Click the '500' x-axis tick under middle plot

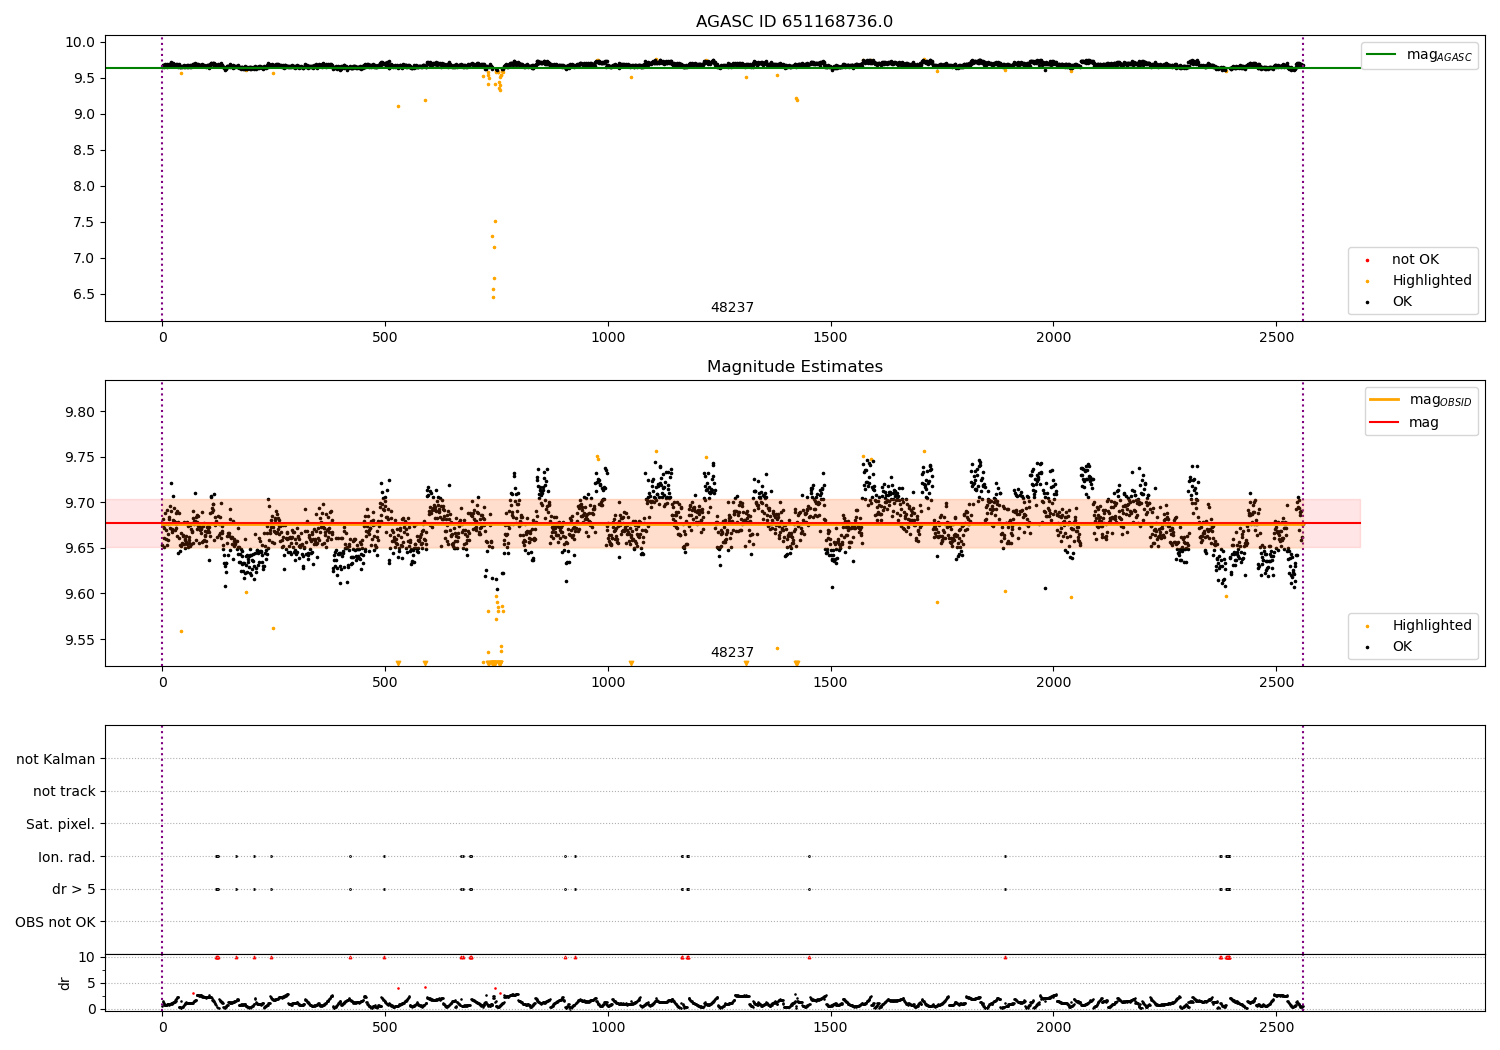pyautogui.click(x=385, y=683)
